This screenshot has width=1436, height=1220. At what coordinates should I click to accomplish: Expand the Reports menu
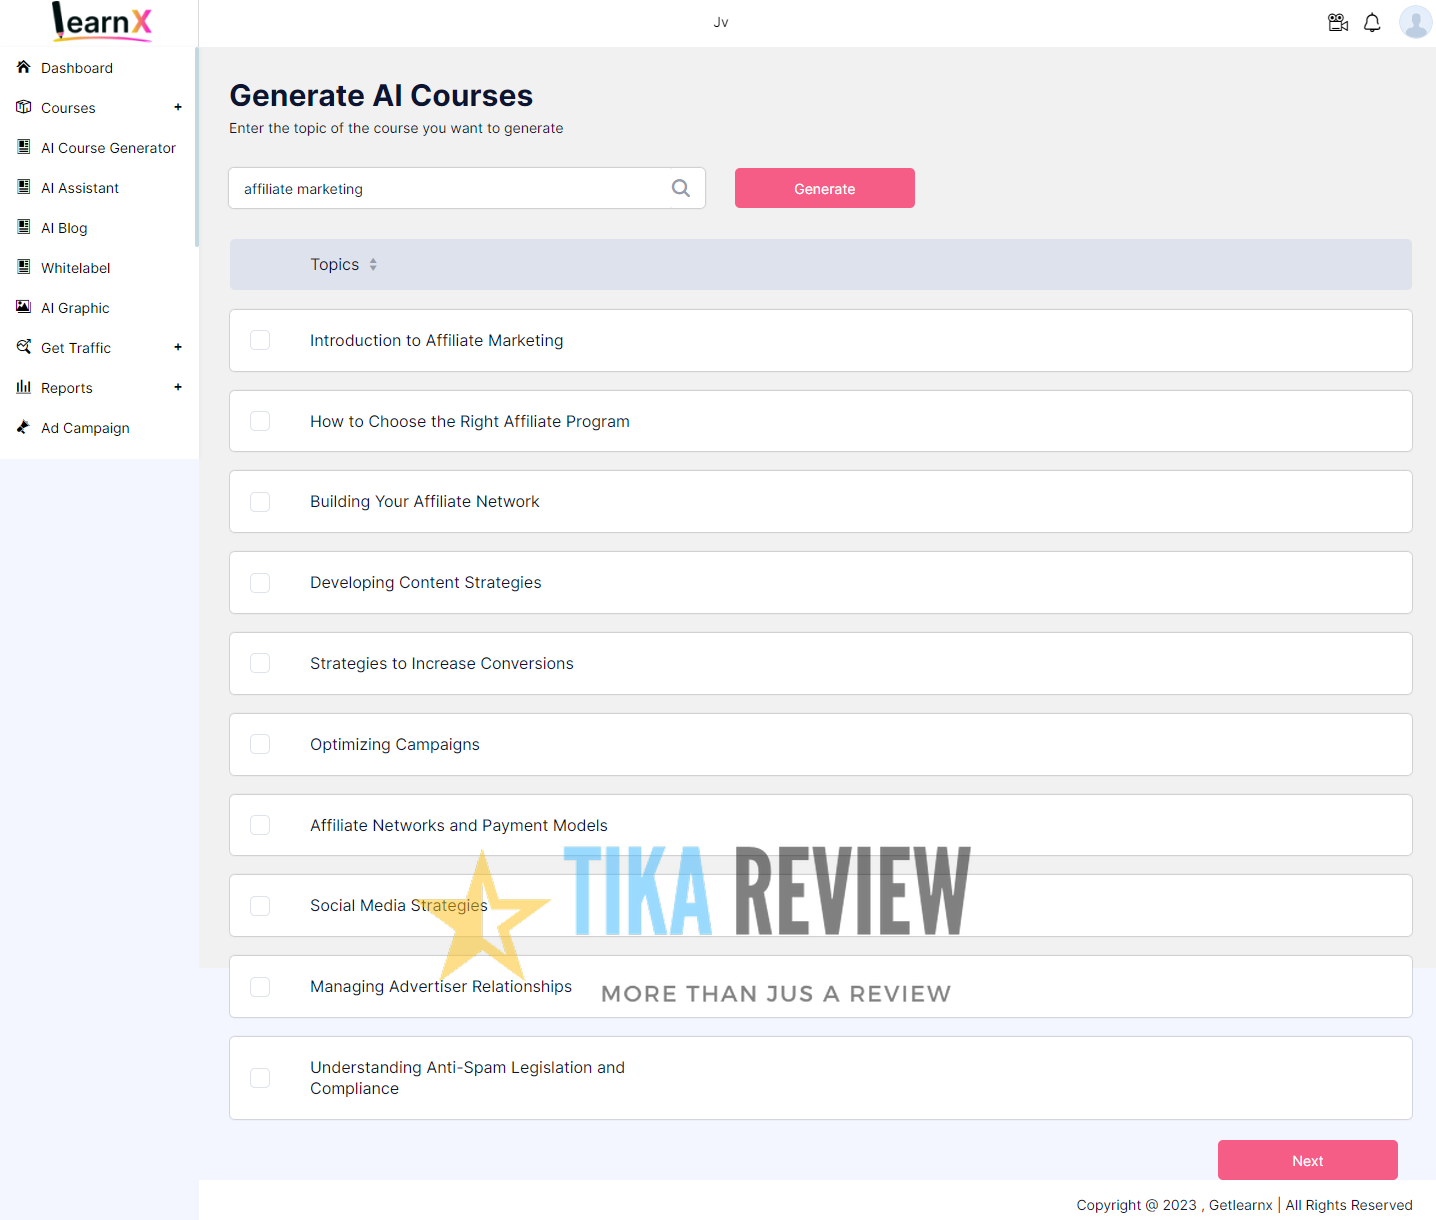pyautogui.click(x=178, y=387)
